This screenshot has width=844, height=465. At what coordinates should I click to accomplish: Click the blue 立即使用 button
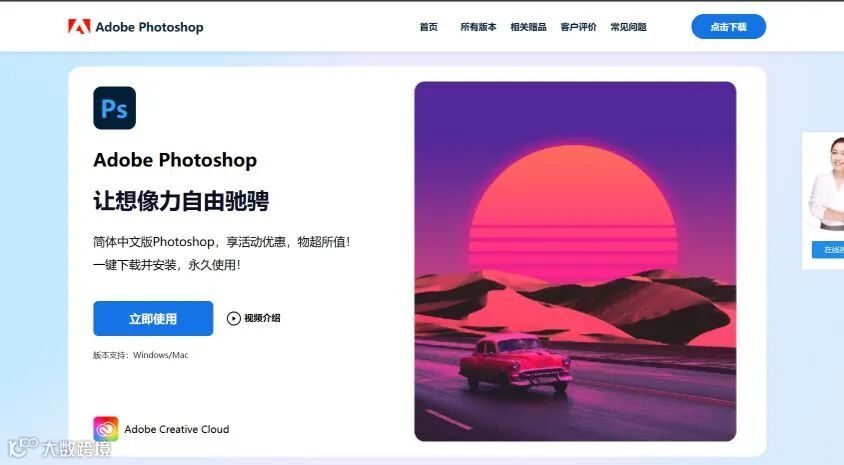click(x=153, y=319)
